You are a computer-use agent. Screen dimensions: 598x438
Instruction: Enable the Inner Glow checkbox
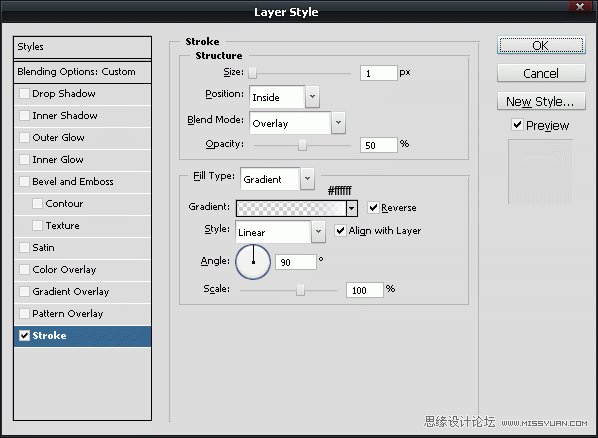click(24, 159)
